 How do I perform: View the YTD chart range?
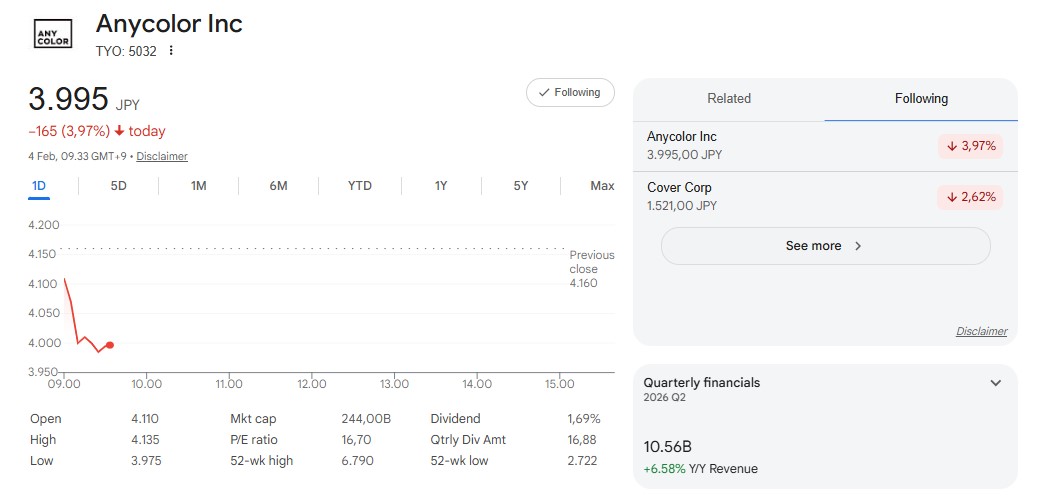pyautogui.click(x=359, y=186)
